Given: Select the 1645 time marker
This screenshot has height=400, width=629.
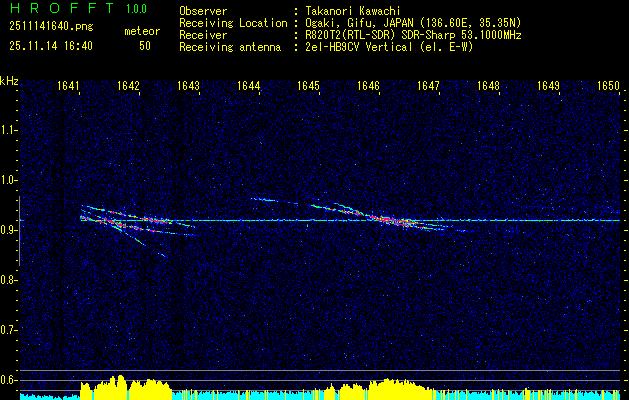Looking at the screenshot, I should click(308, 87).
